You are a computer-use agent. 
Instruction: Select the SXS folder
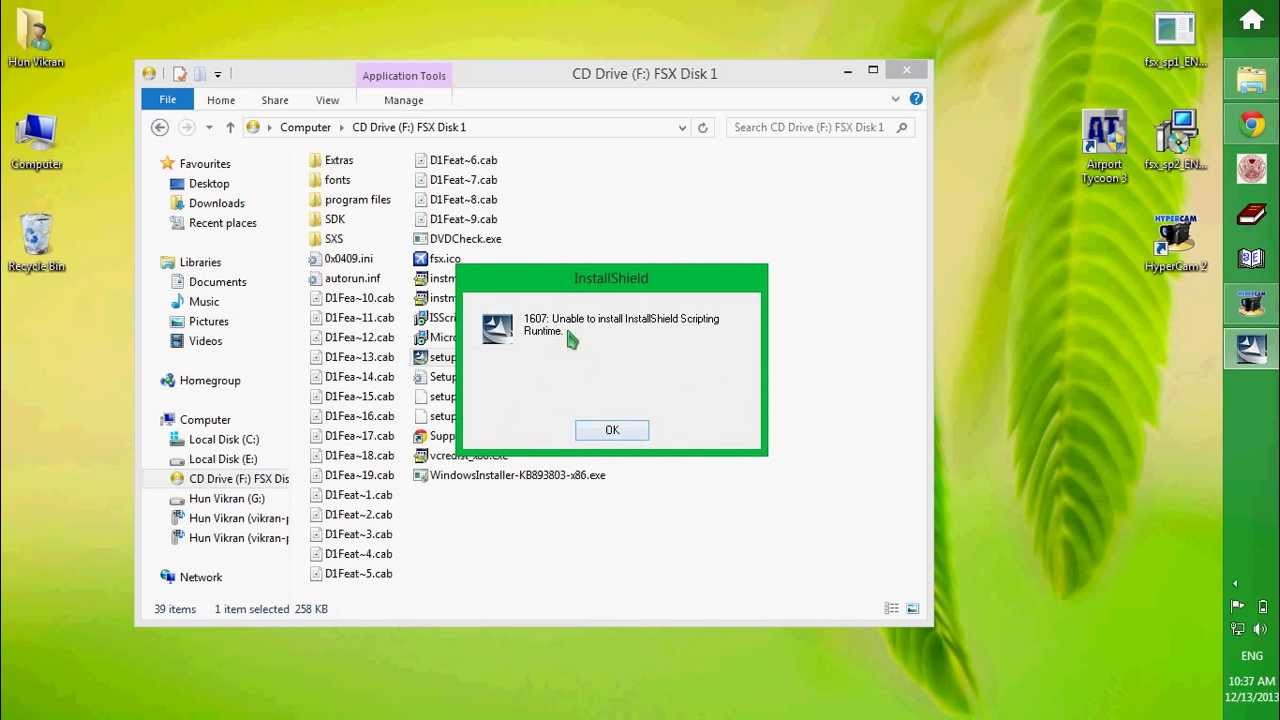[x=333, y=239]
